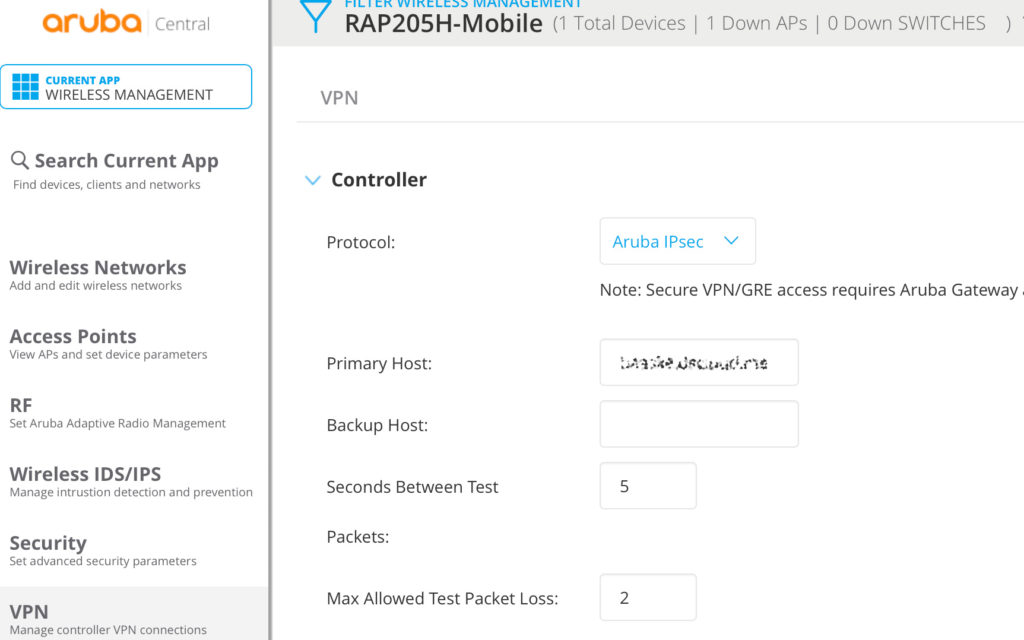Viewport: 1024px width, 640px height.
Task: Open the Protocol dropdown showing Aruba IPsec
Action: click(x=677, y=241)
